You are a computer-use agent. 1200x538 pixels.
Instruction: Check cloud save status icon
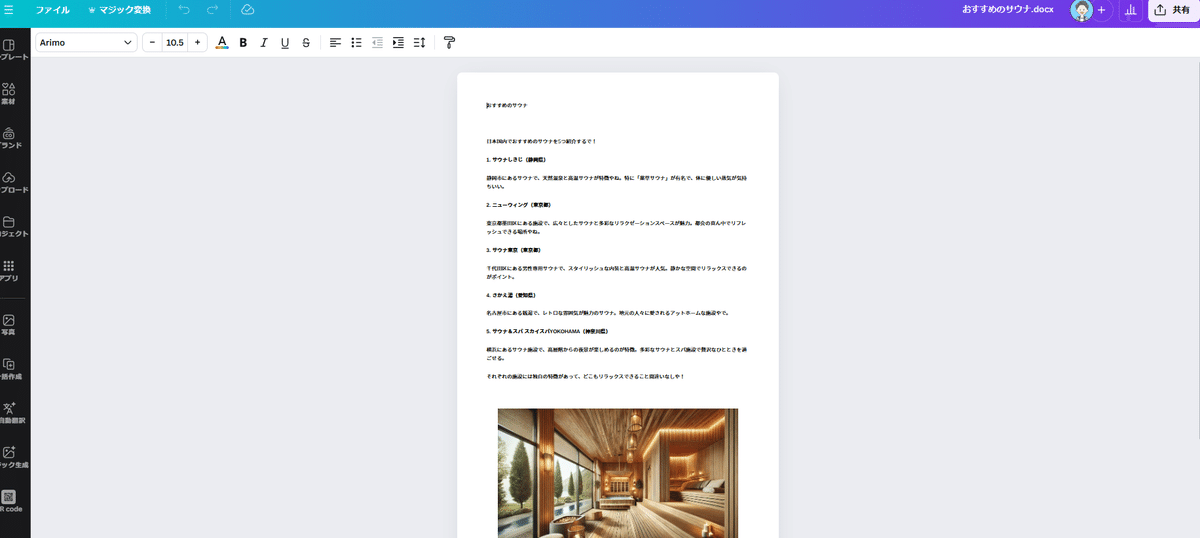tap(248, 9)
